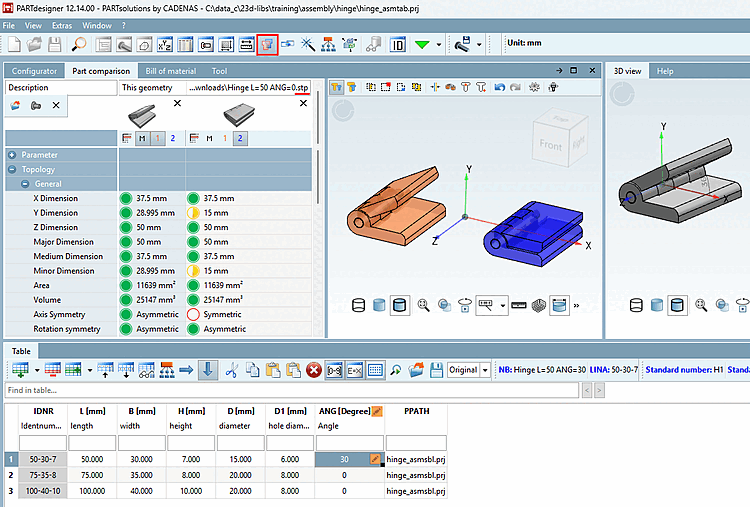This screenshot has height=507, width=750.
Task: Click the 100-40-10 IDNR cell
Action: [43, 491]
